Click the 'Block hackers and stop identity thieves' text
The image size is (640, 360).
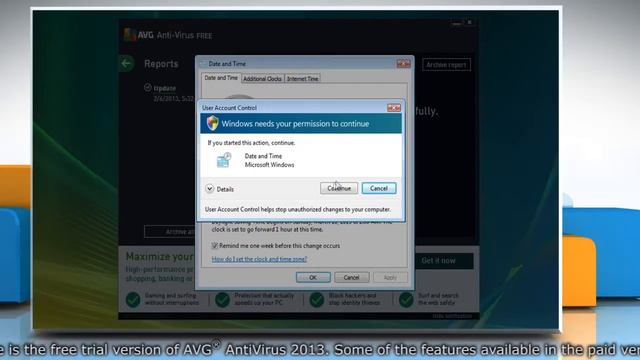354,299
